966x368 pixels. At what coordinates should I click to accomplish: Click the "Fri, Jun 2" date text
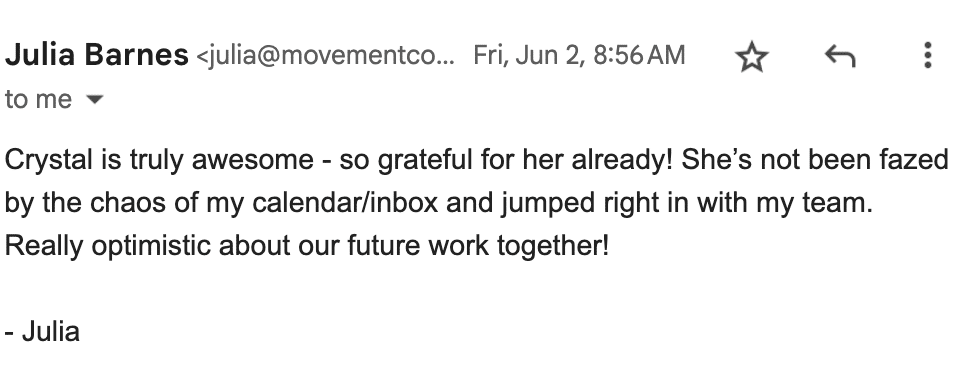527,55
